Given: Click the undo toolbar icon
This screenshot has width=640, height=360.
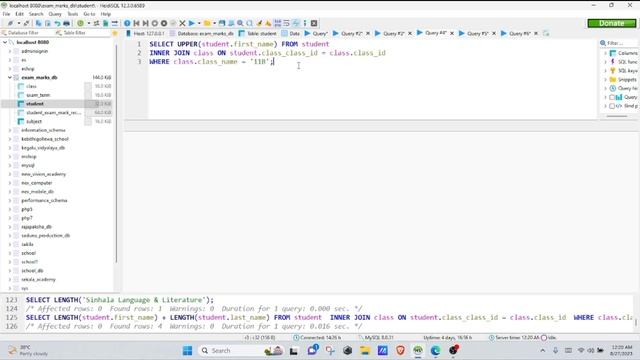Looking at the screenshot, I should click(x=57, y=23).
